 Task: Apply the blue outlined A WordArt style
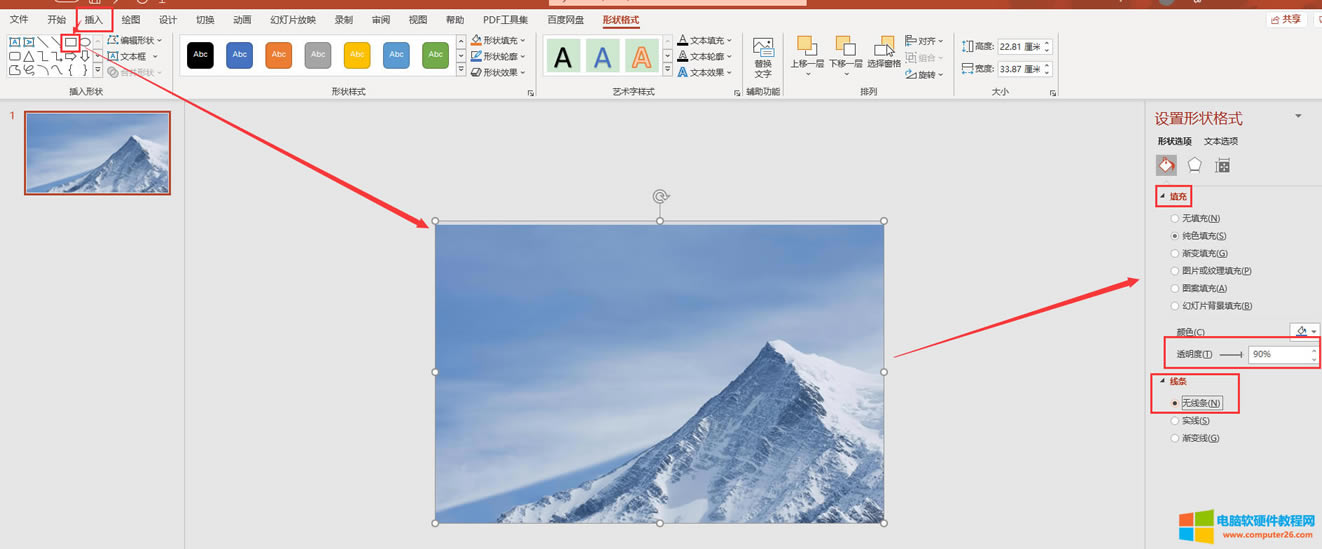click(603, 57)
